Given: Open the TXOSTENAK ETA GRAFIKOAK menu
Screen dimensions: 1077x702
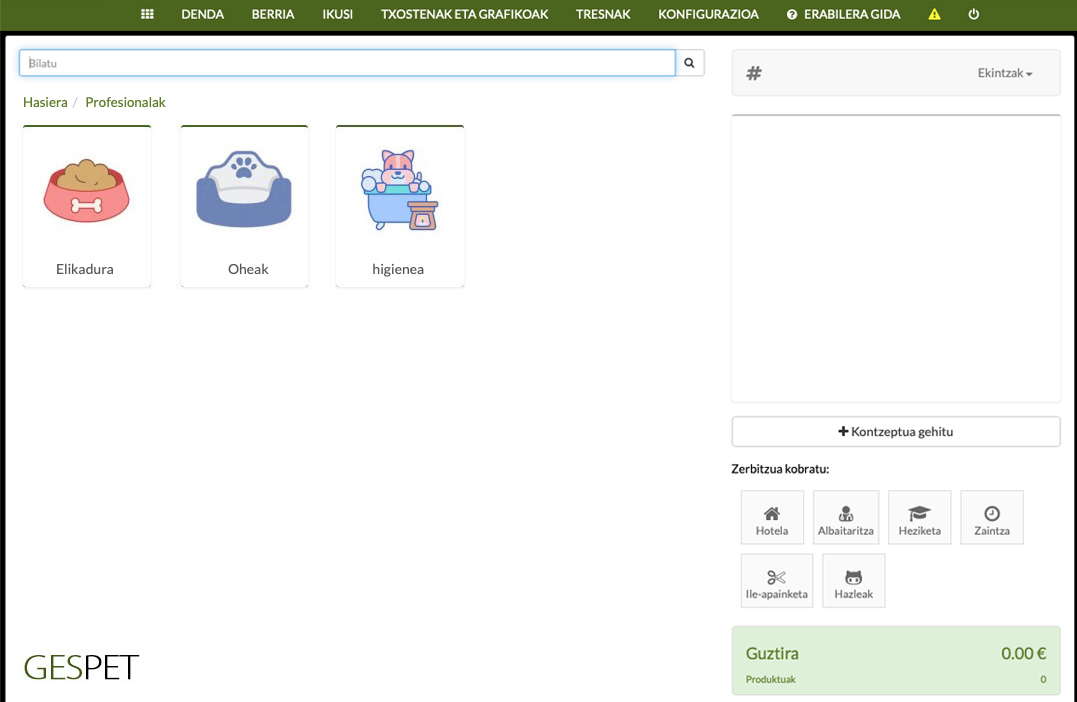Looking at the screenshot, I should (x=465, y=14).
